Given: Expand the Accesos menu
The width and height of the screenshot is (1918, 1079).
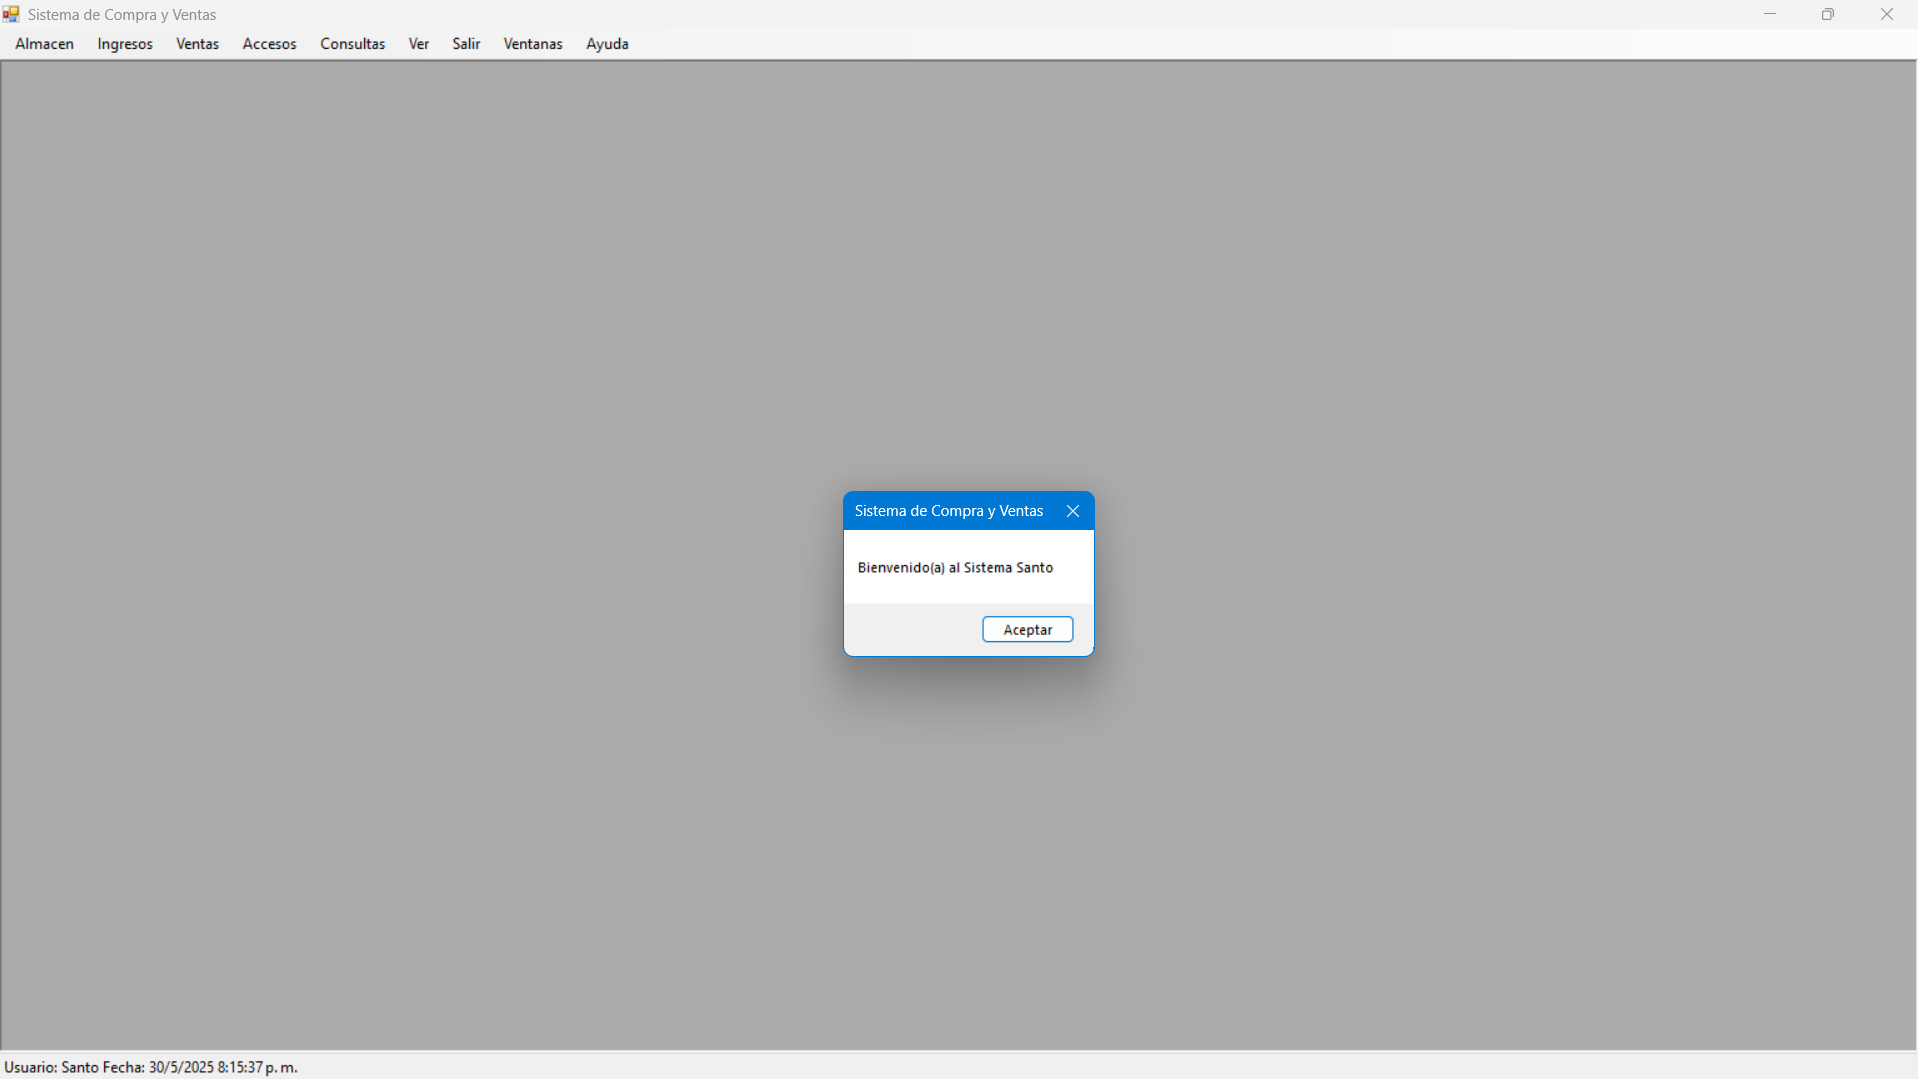Looking at the screenshot, I should [269, 44].
